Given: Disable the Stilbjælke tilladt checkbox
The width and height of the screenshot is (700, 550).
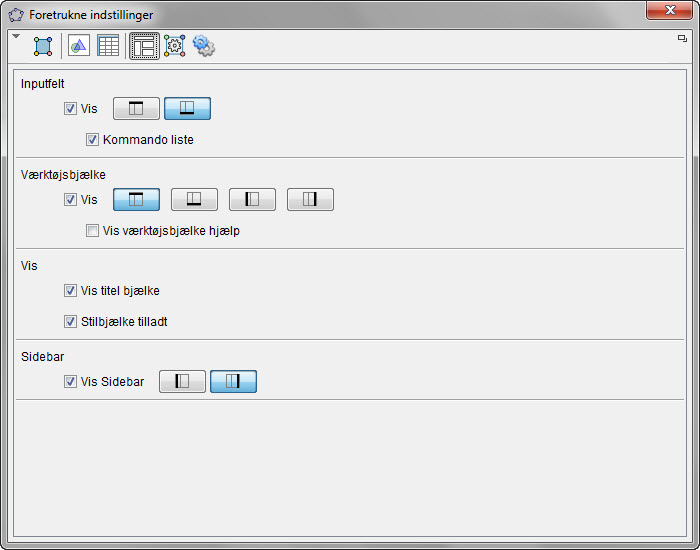Looking at the screenshot, I should click(71, 322).
